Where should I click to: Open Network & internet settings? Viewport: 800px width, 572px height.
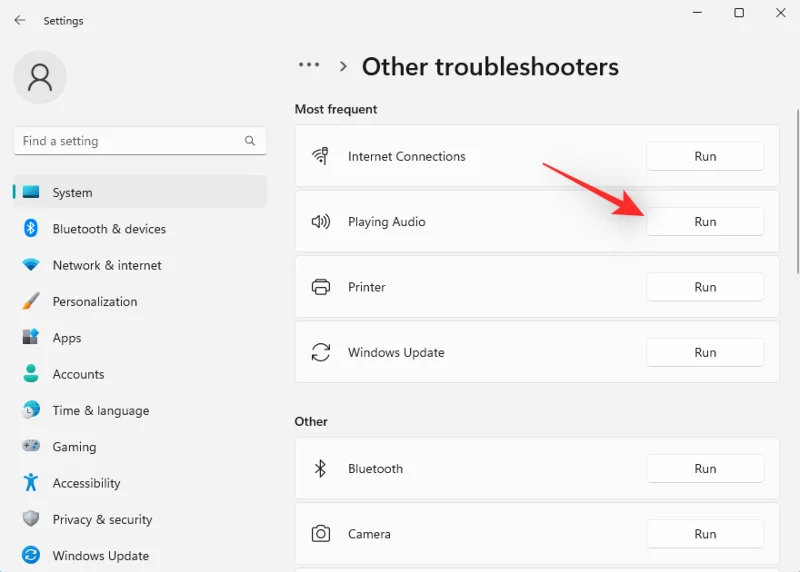coord(107,265)
